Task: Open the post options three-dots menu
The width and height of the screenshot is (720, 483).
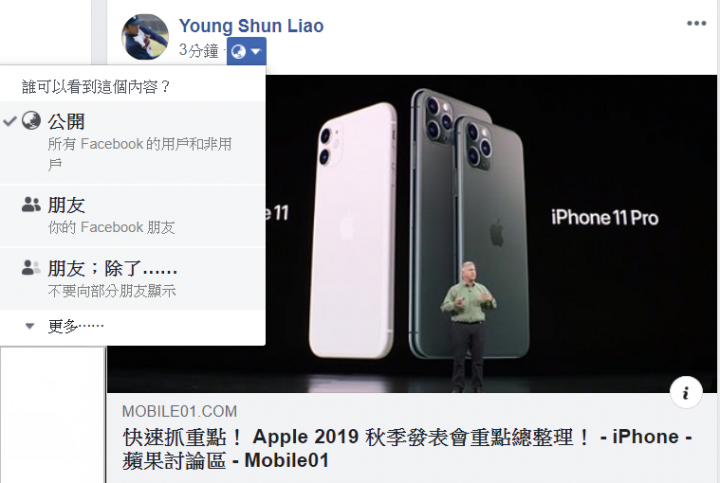Action: point(696,23)
